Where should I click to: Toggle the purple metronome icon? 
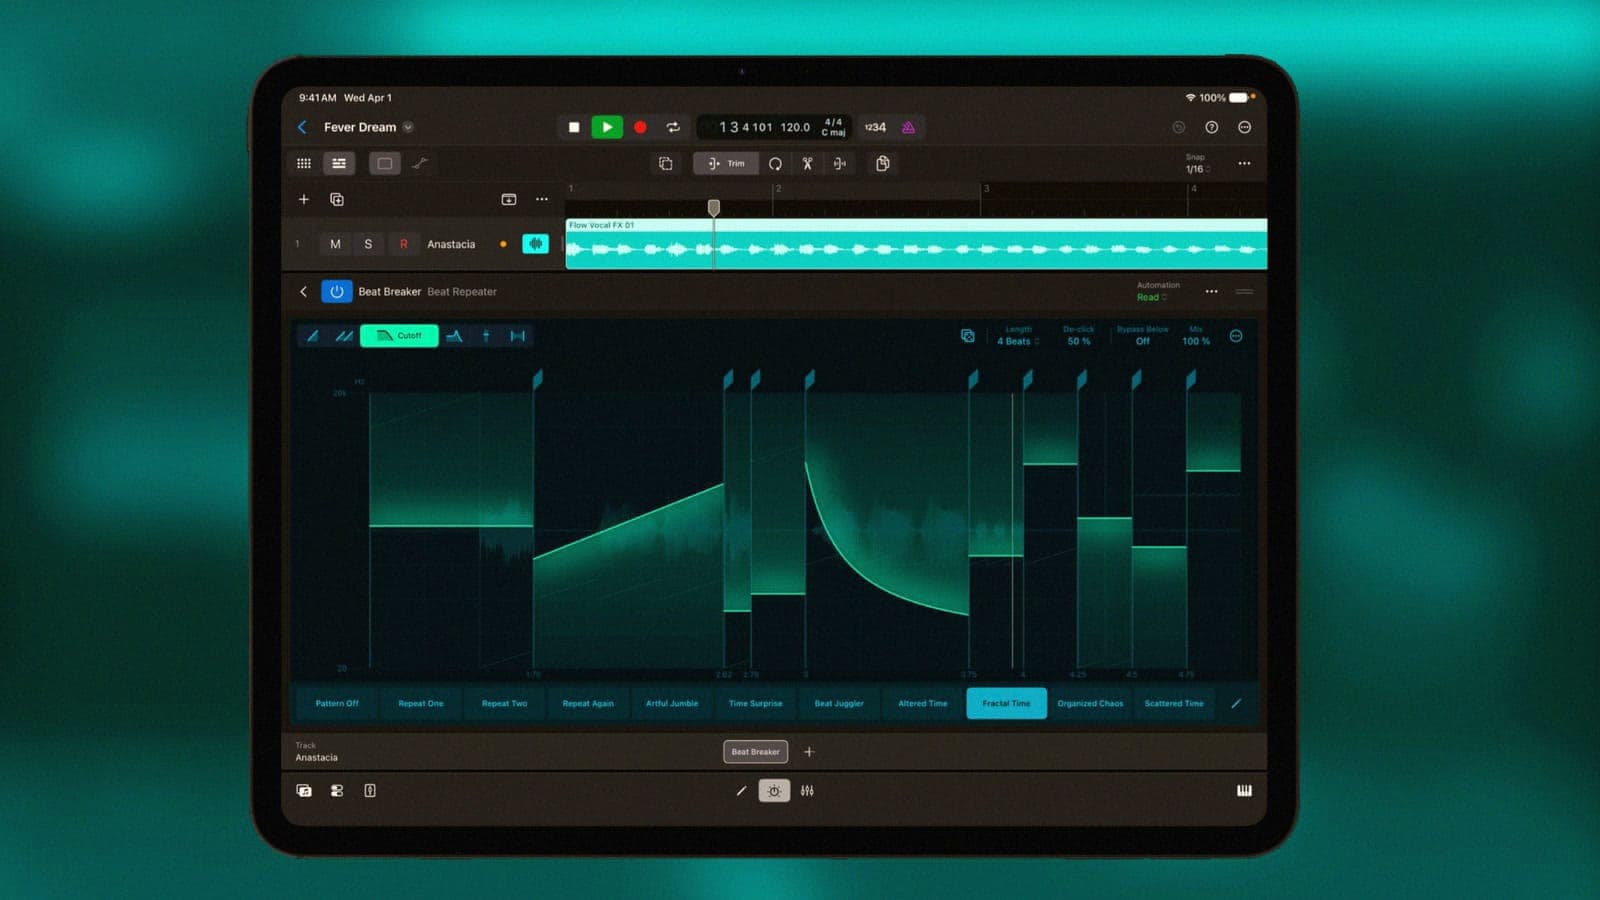click(908, 127)
